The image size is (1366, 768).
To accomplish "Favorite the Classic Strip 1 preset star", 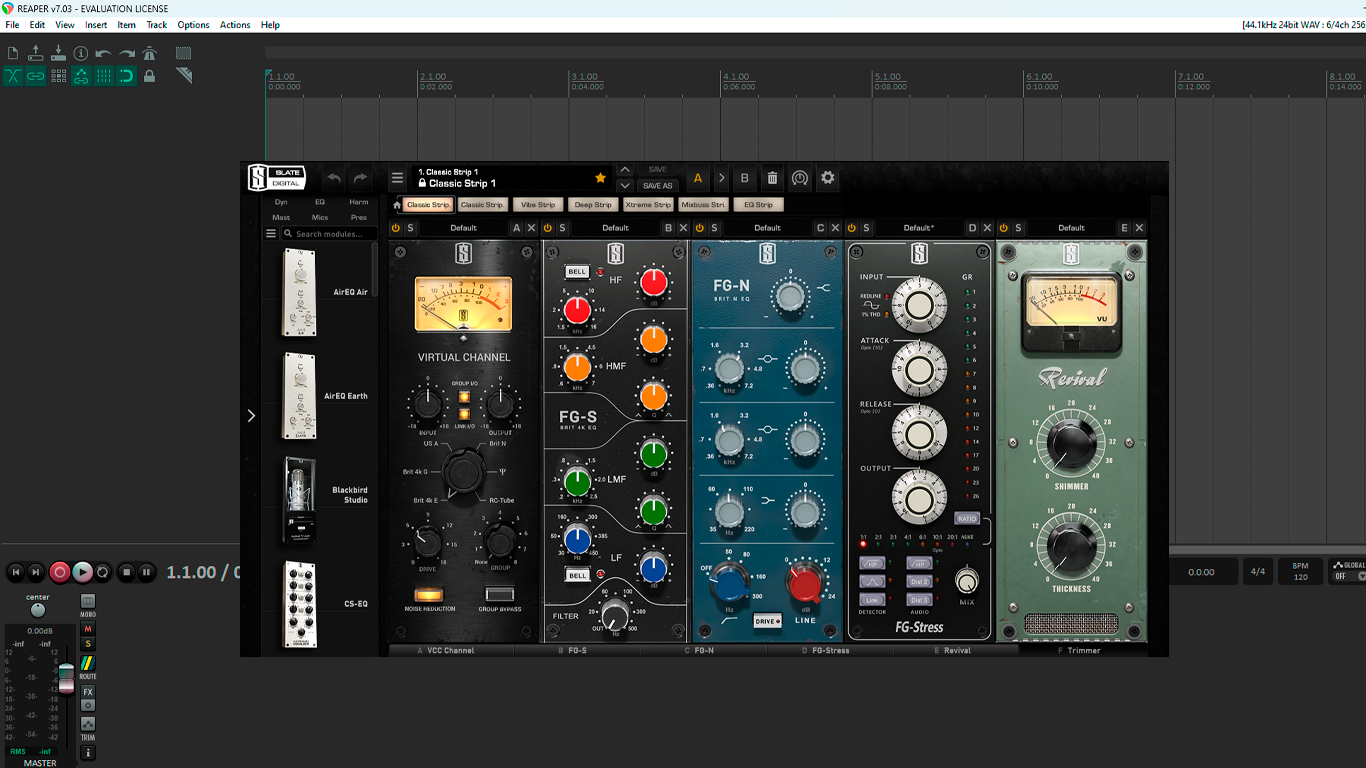I will pyautogui.click(x=600, y=178).
